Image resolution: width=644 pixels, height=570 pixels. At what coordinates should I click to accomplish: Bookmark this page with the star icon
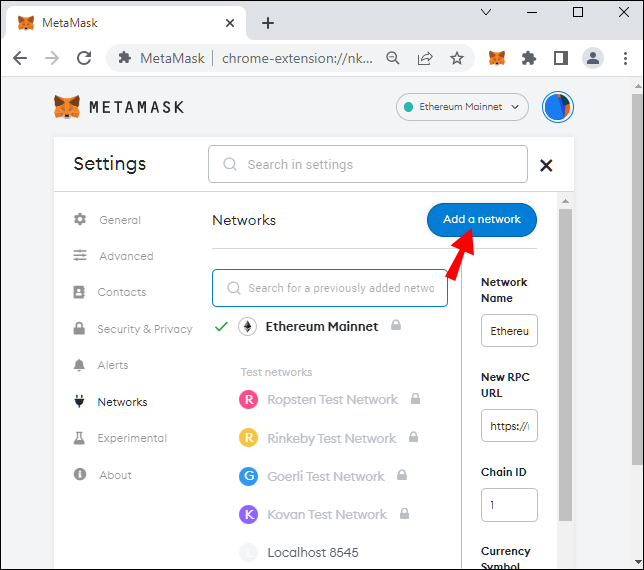457,58
